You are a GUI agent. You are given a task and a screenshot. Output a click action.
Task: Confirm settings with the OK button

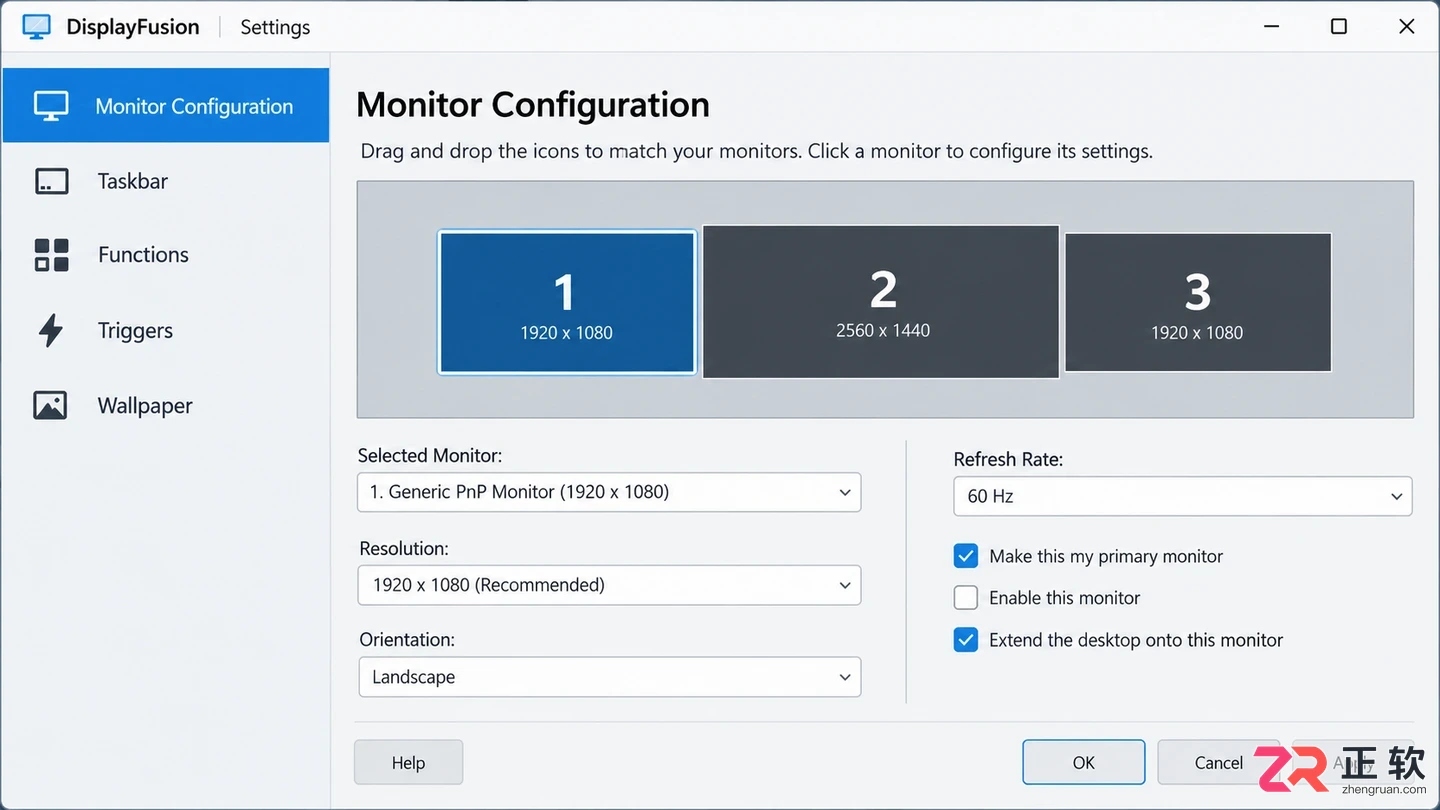tap(1084, 763)
